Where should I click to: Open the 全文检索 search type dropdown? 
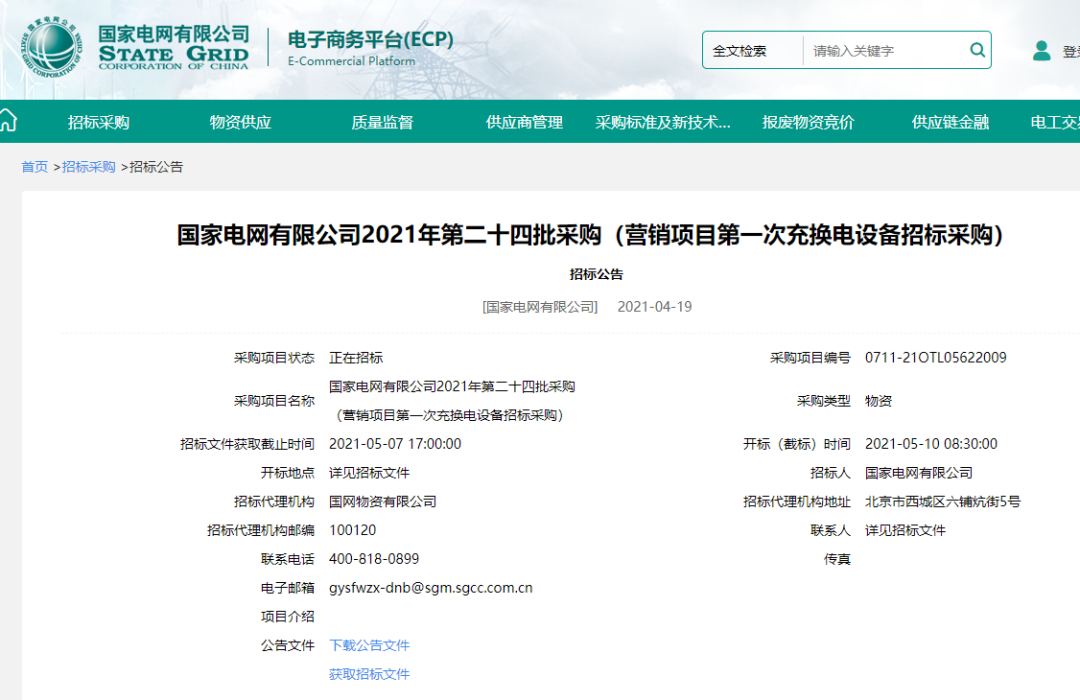click(x=752, y=50)
